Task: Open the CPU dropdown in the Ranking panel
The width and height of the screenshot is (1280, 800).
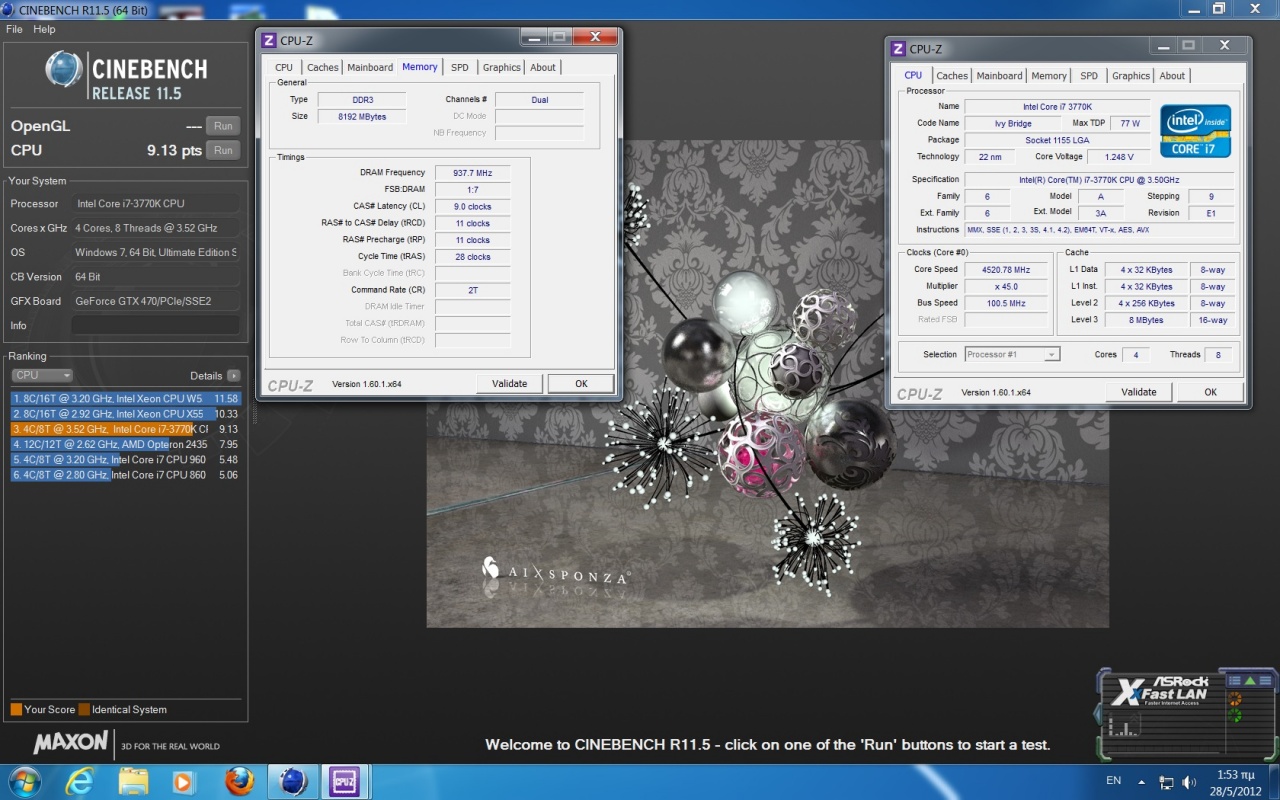Action: 42,375
